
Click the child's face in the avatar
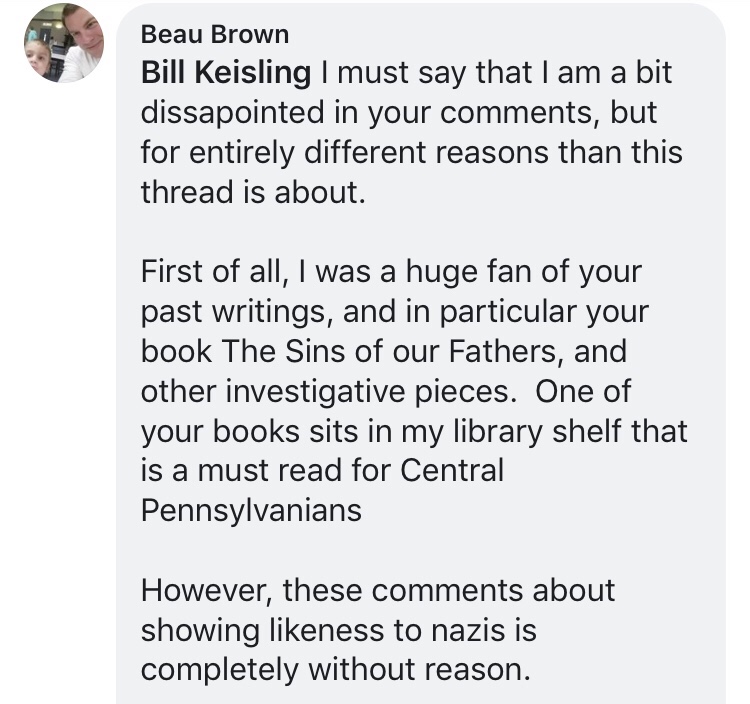pyautogui.click(x=41, y=57)
